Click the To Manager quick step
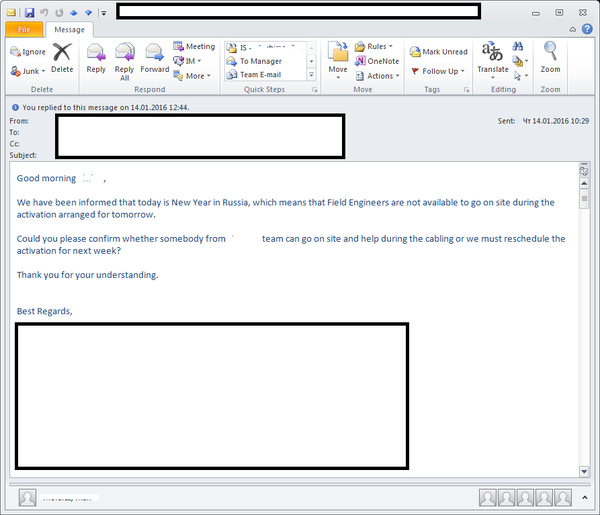Viewport: 600px width, 515px height. [x=254, y=61]
